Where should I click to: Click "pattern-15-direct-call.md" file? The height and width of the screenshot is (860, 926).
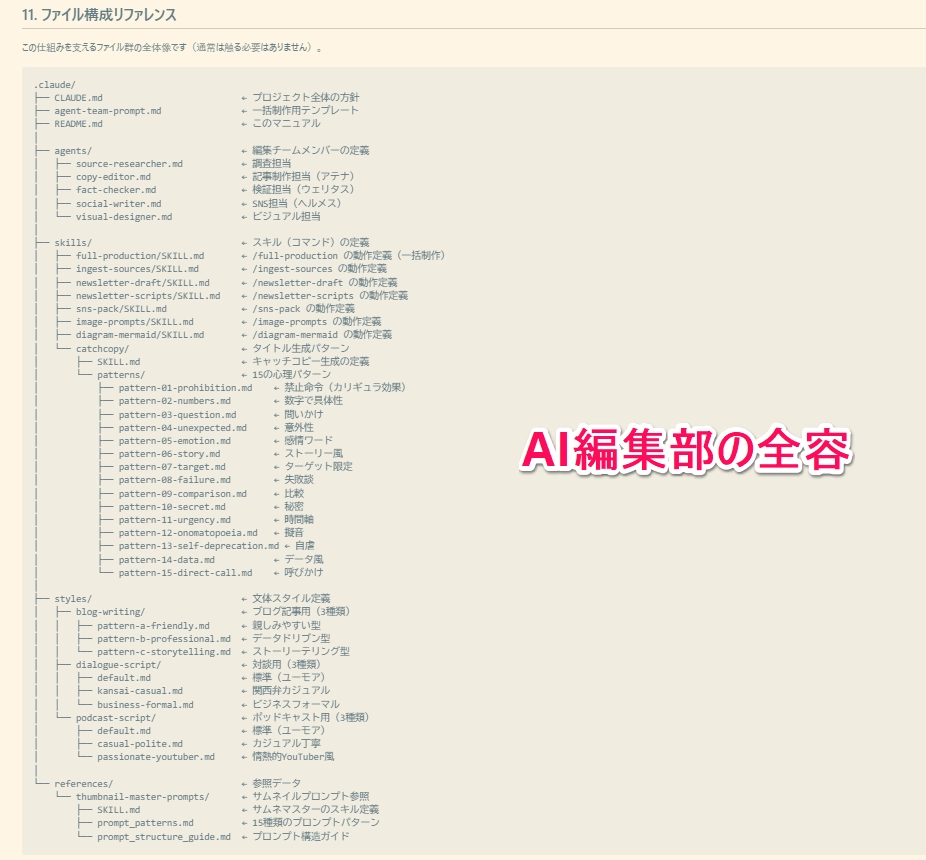[x=185, y=573]
